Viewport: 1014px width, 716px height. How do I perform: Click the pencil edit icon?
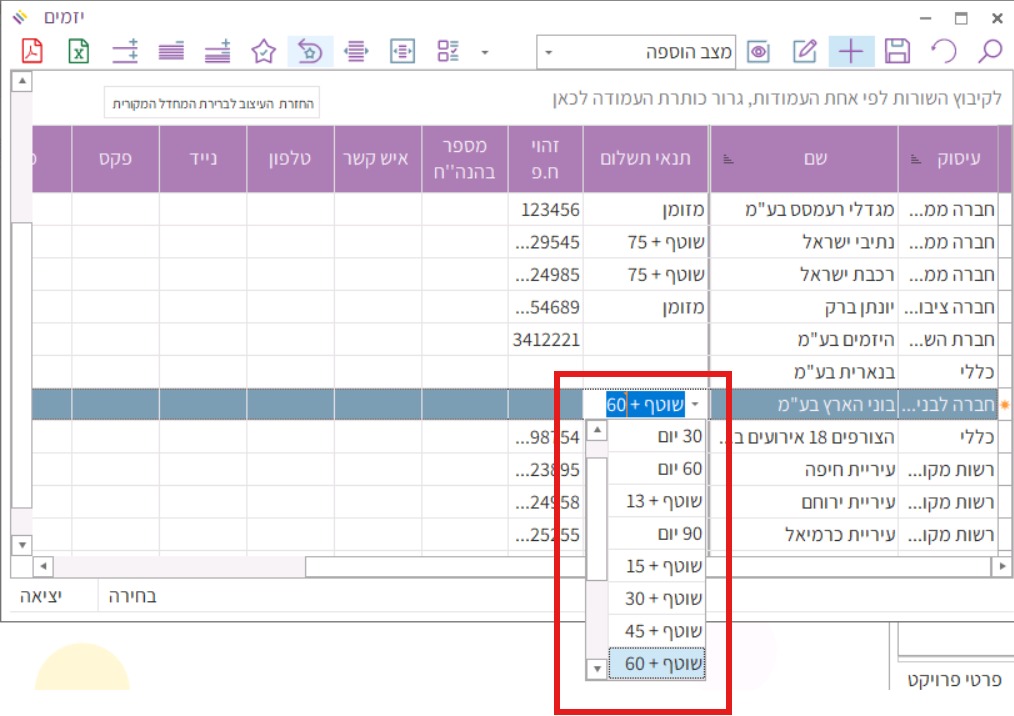[x=805, y=52]
